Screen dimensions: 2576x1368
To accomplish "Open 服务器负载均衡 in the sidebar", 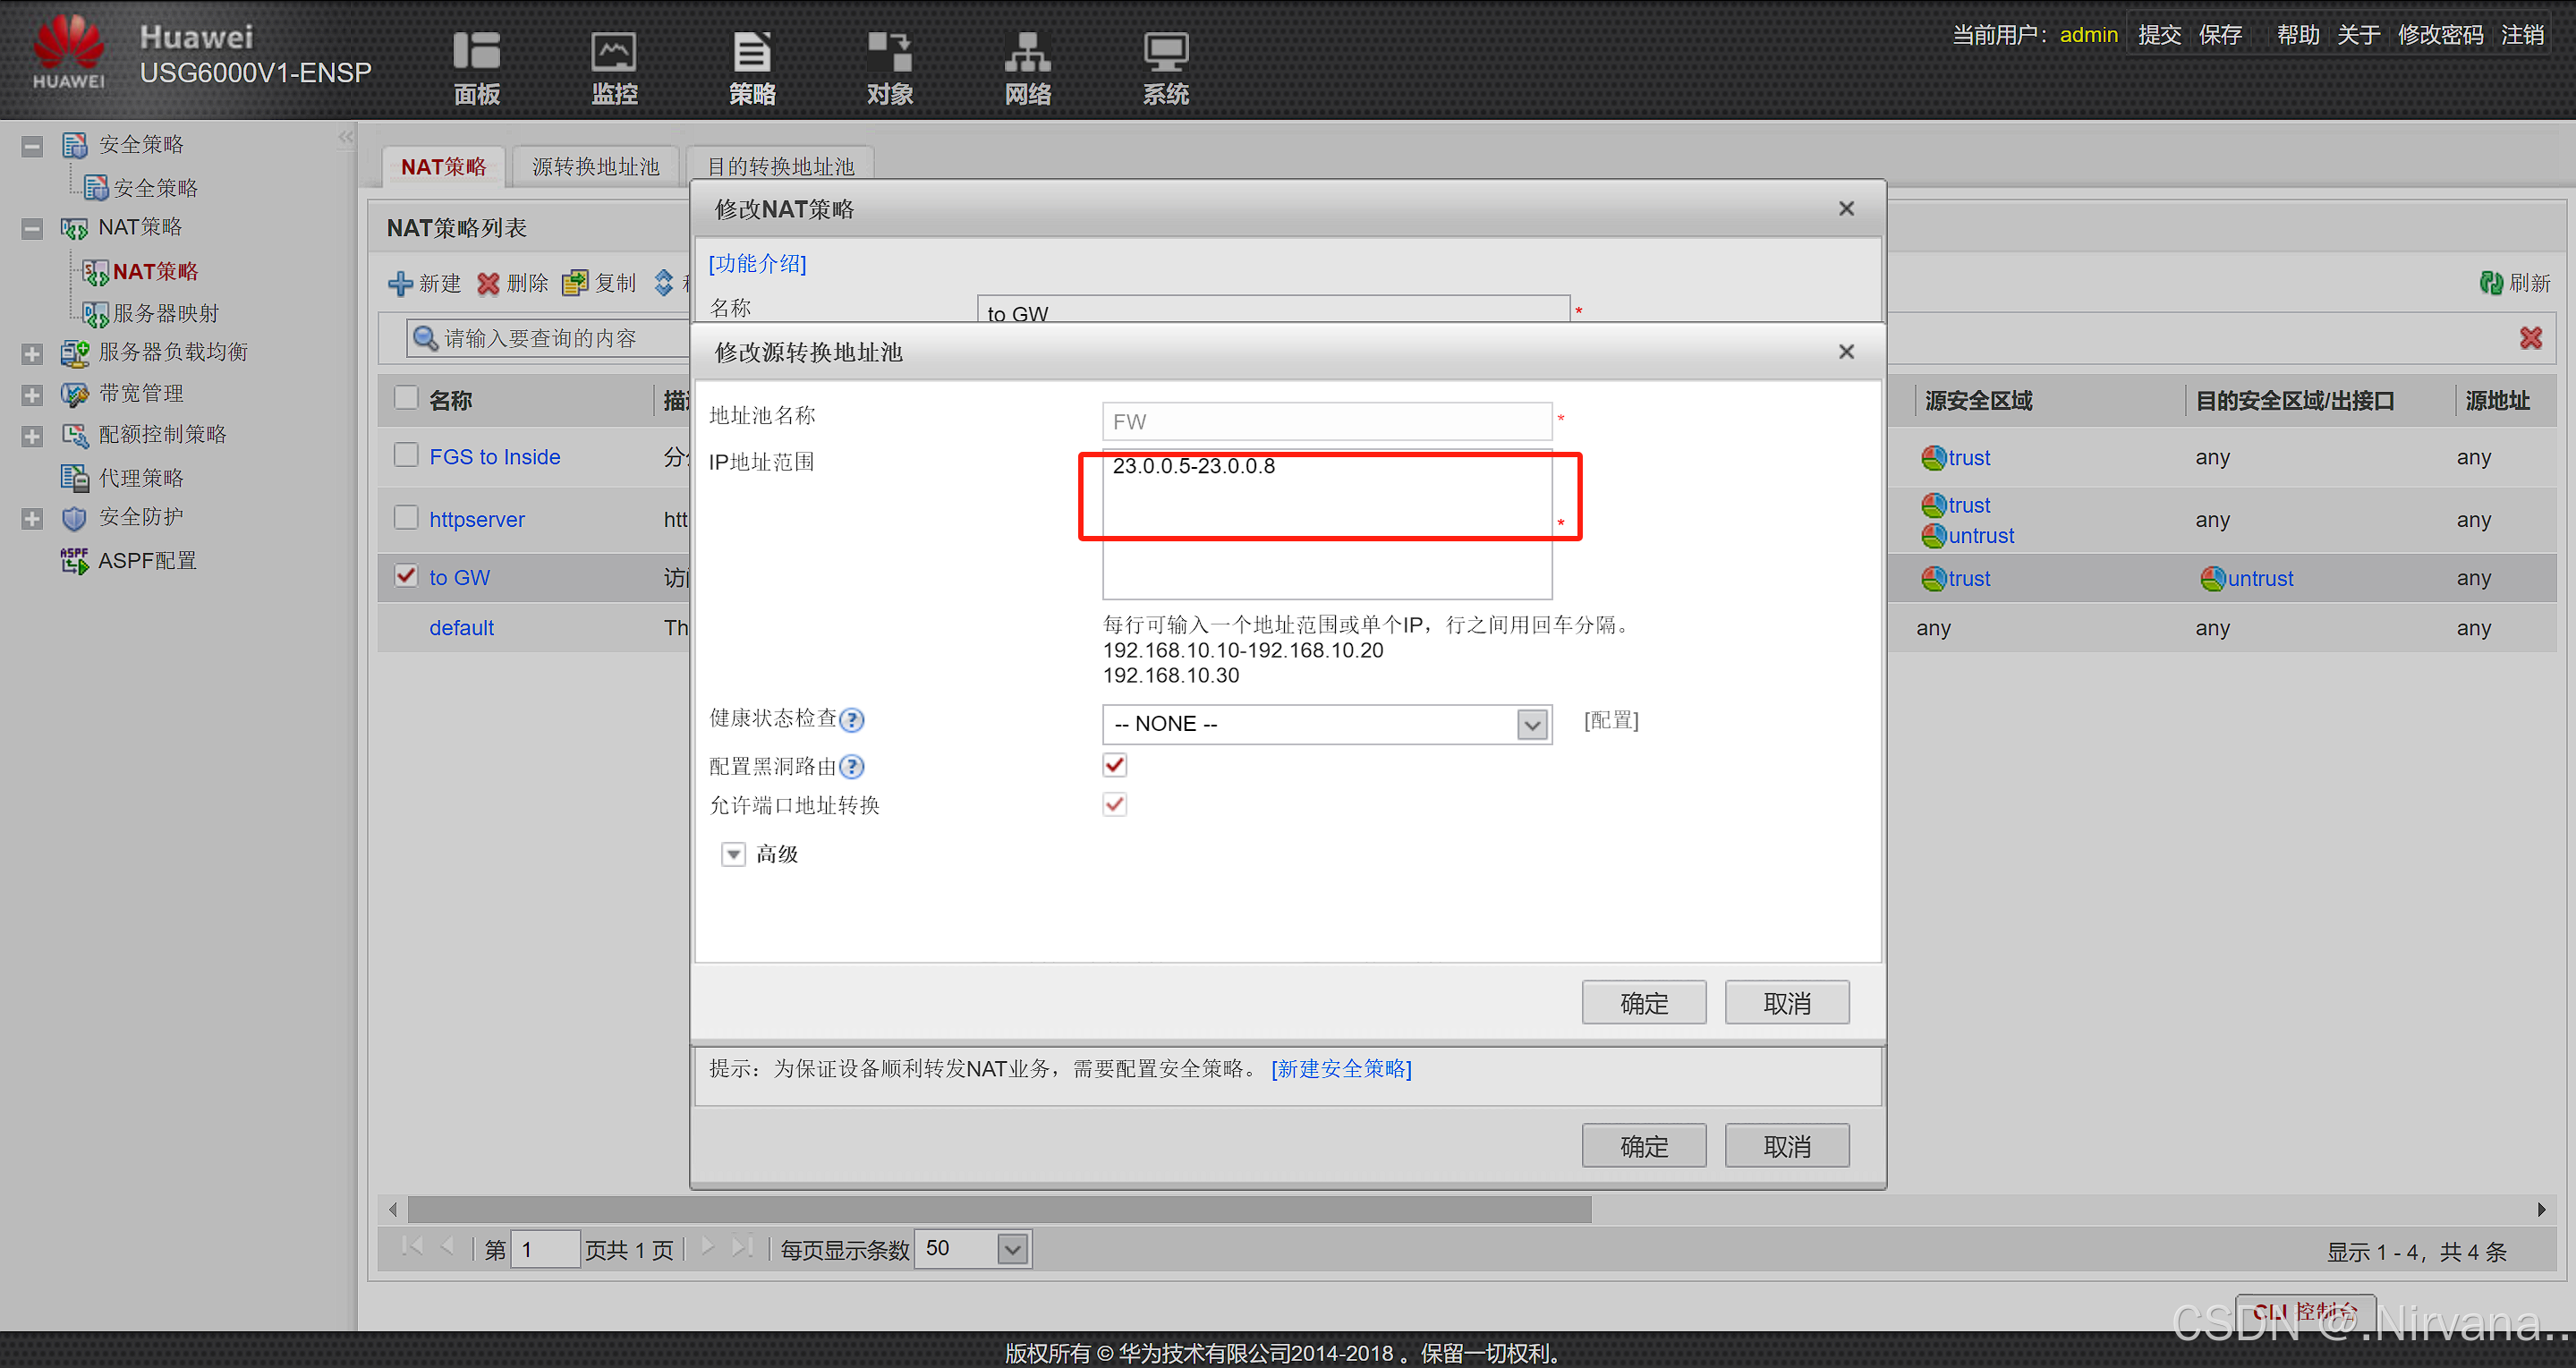I will [173, 352].
